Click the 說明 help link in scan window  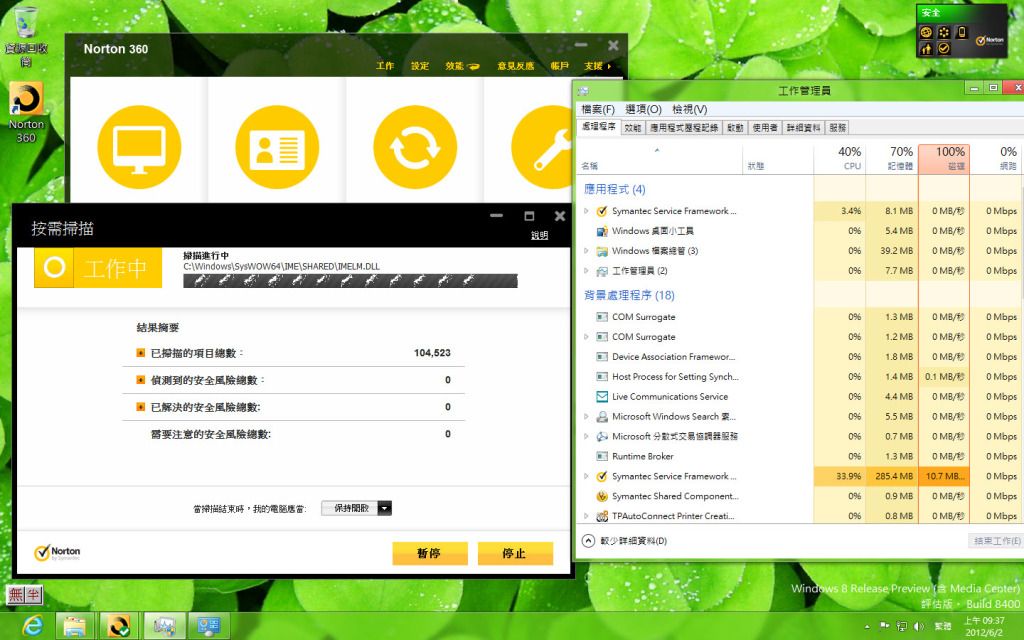pyautogui.click(x=539, y=236)
